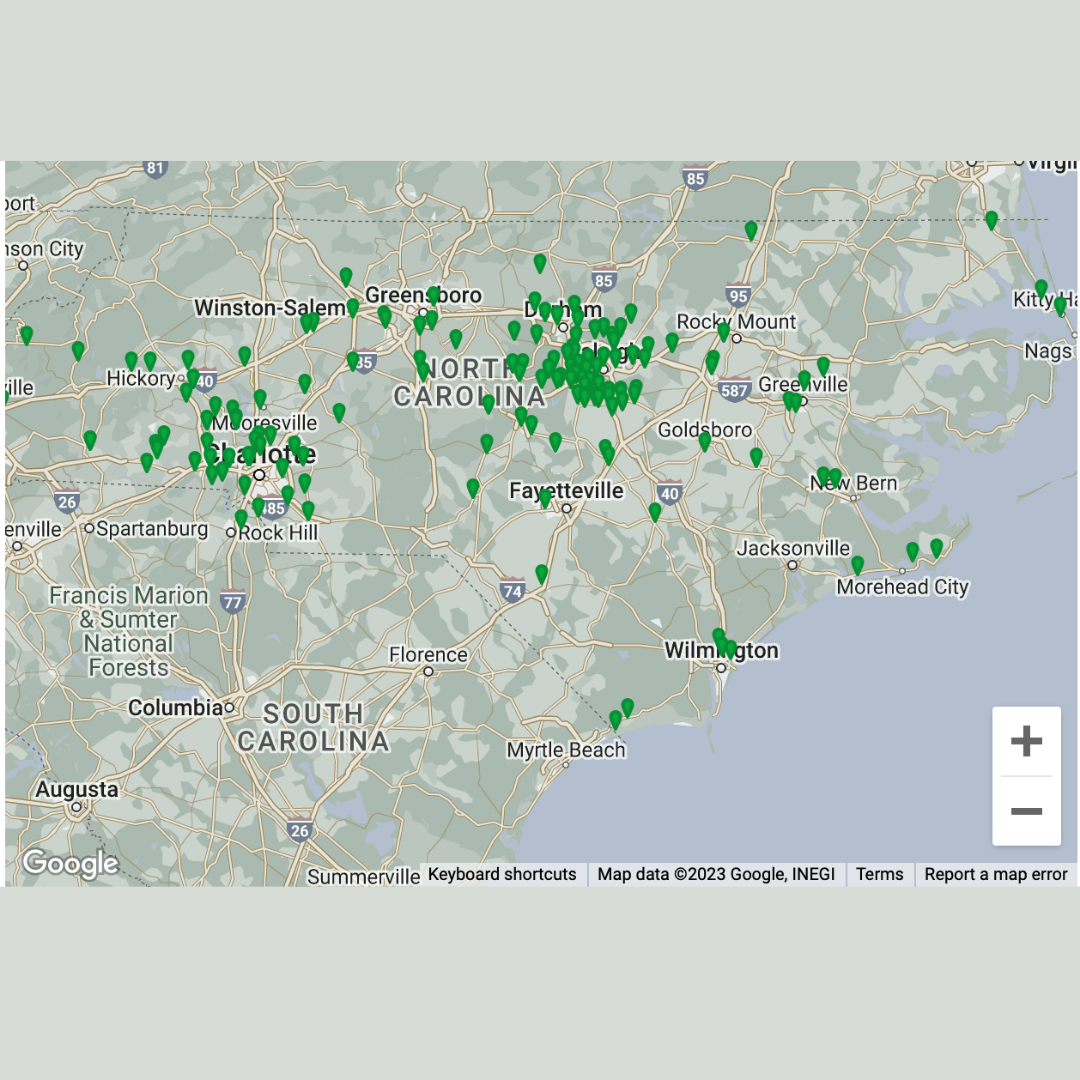1080x1080 pixels.
Task: Select the pin near I-74 south of Fayetteville
Action: coord(541,573)
